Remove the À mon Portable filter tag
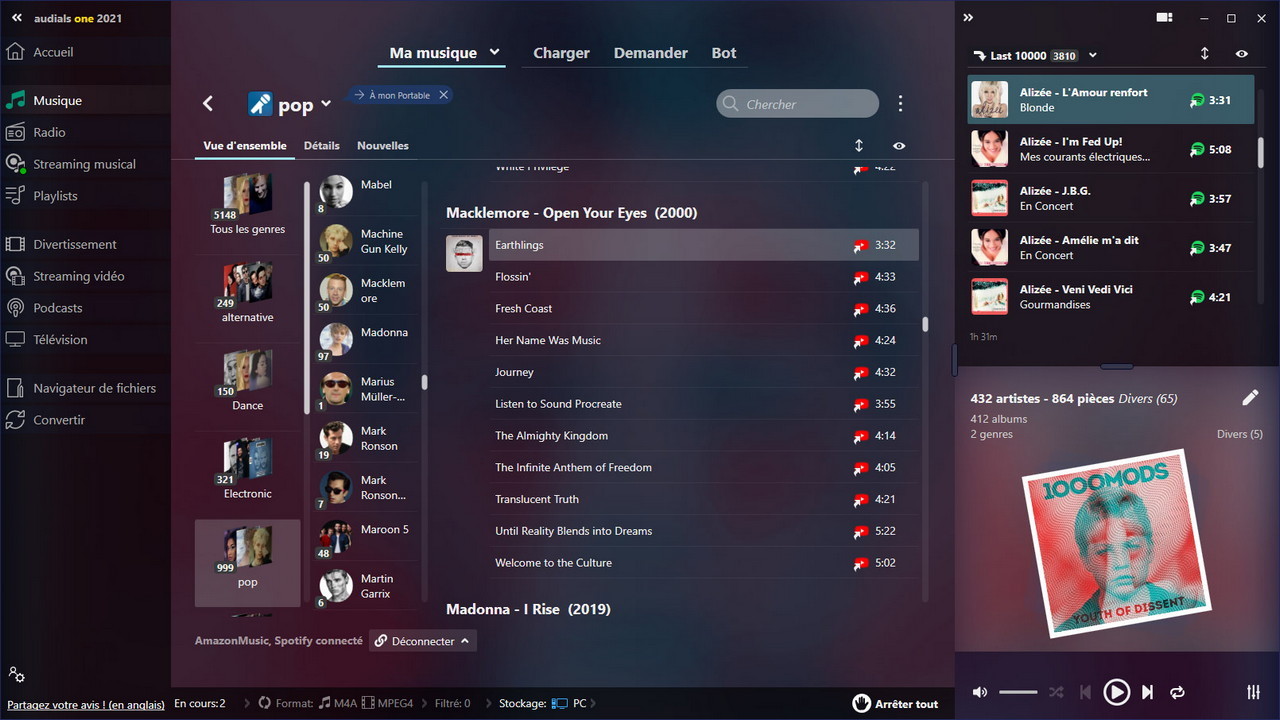The width and height of the screenshot is (1280, 720). (444, 95)
